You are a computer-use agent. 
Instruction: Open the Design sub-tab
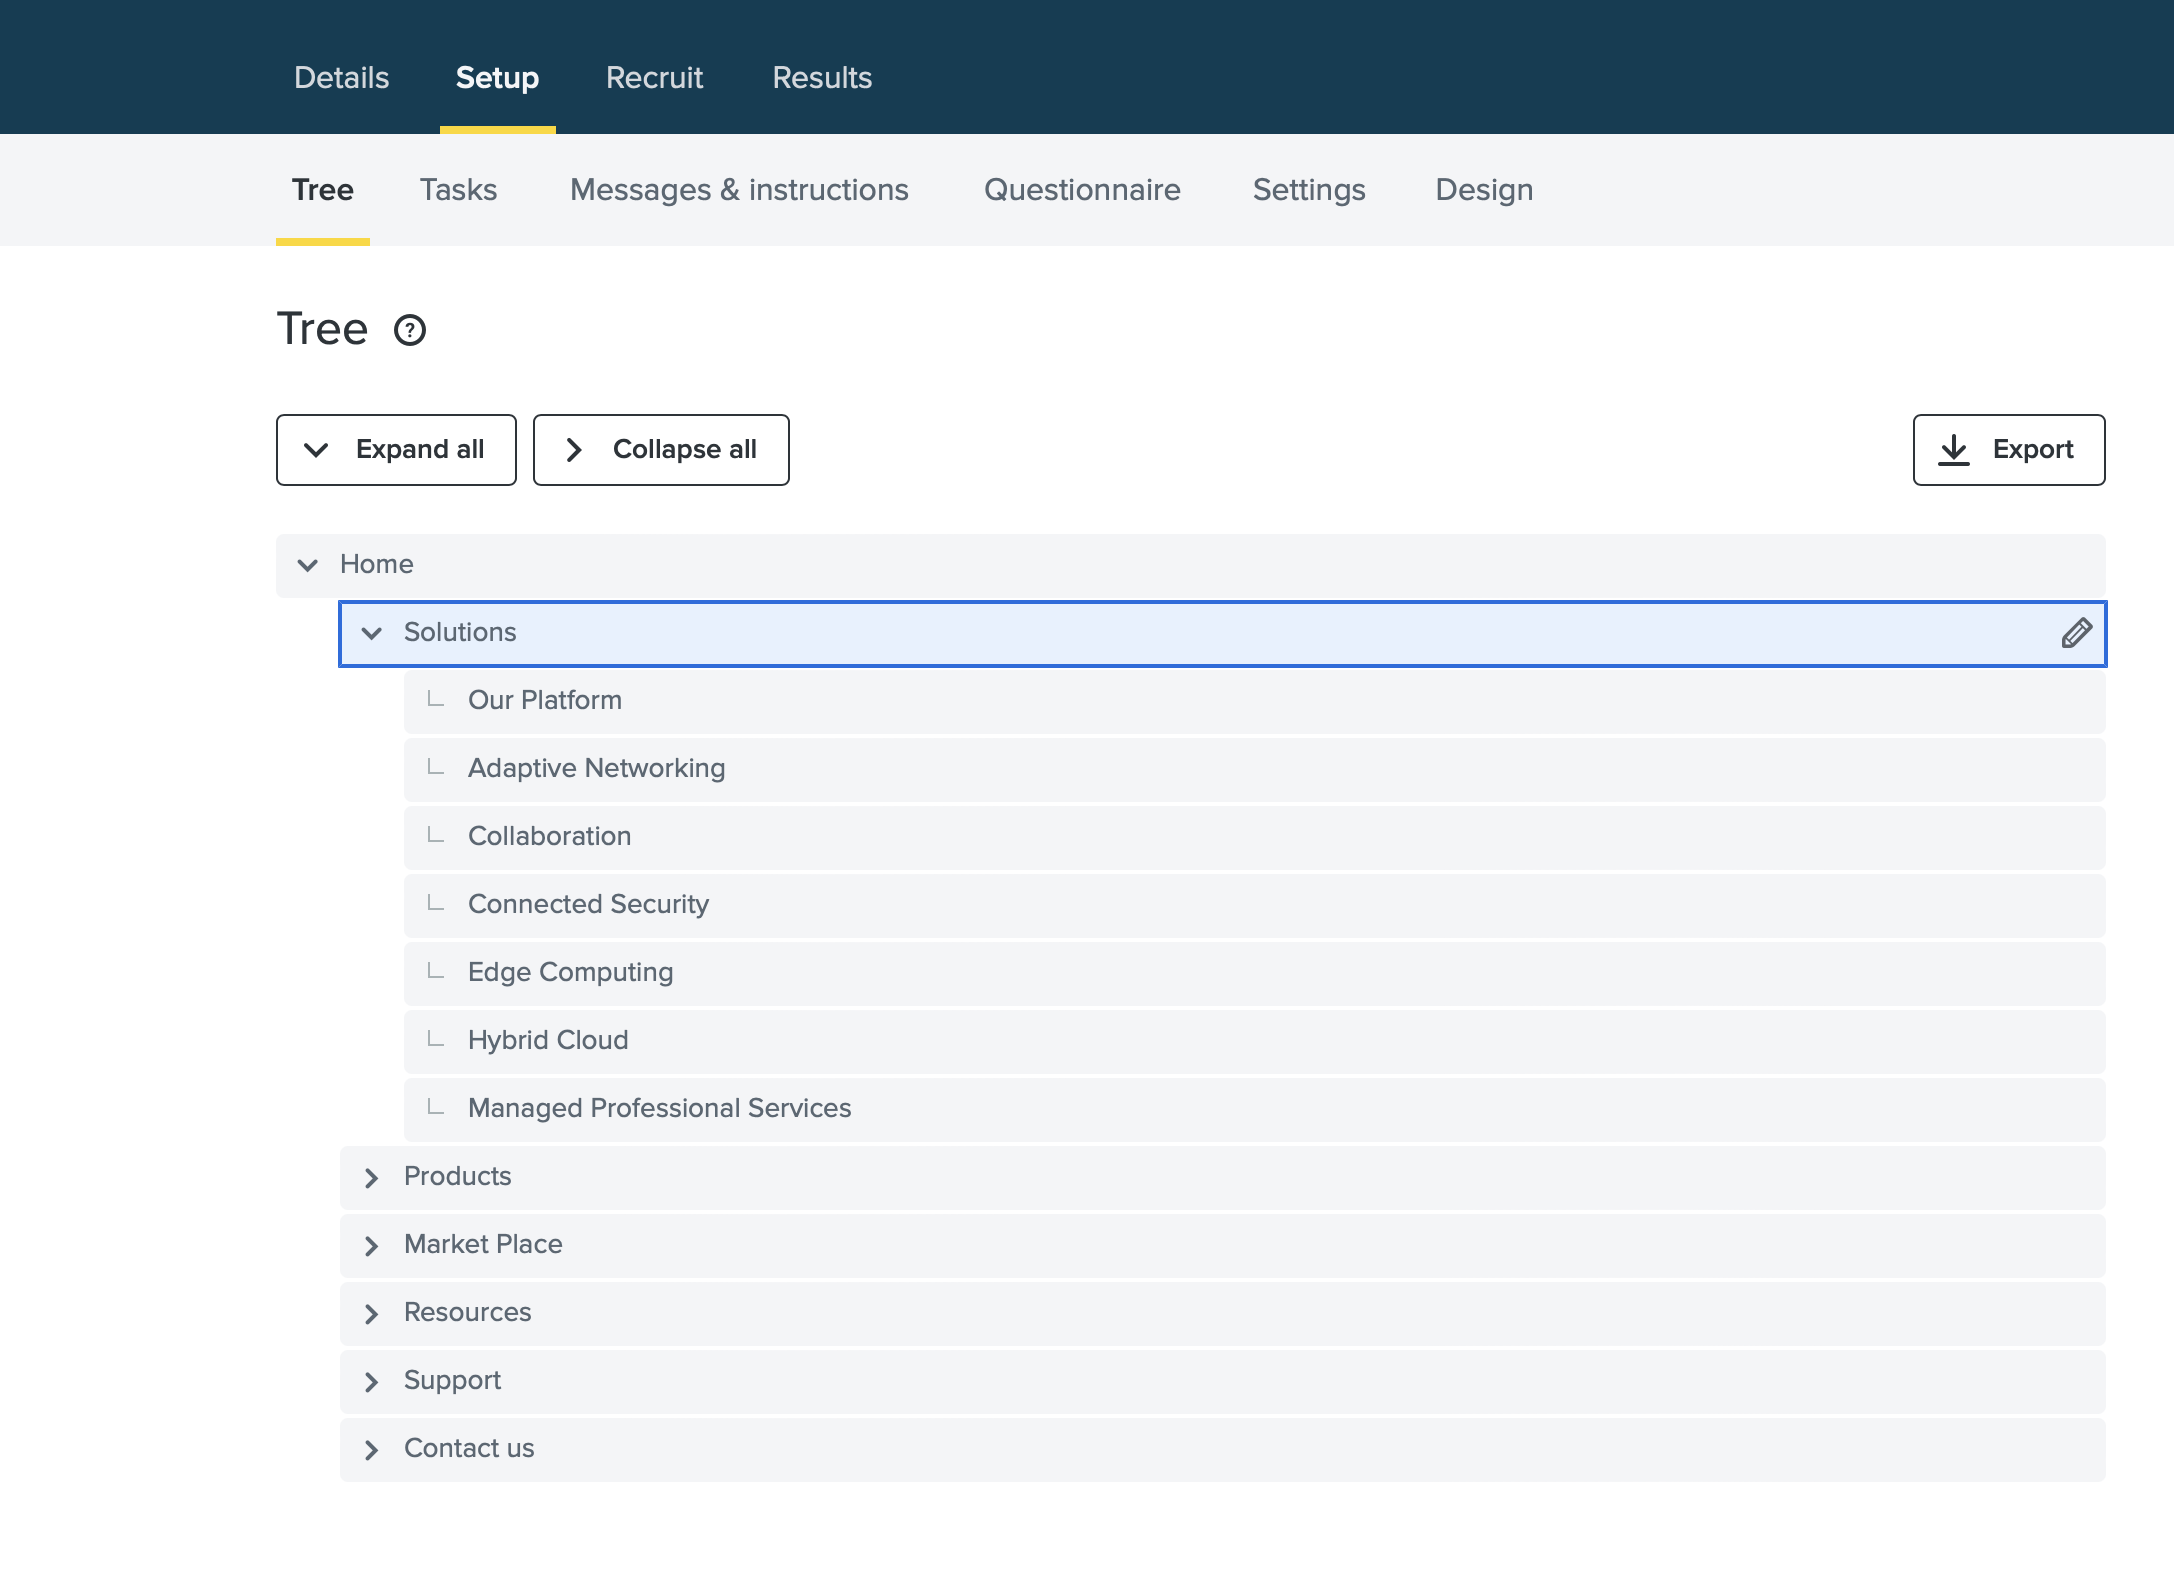click(1483, 190)
